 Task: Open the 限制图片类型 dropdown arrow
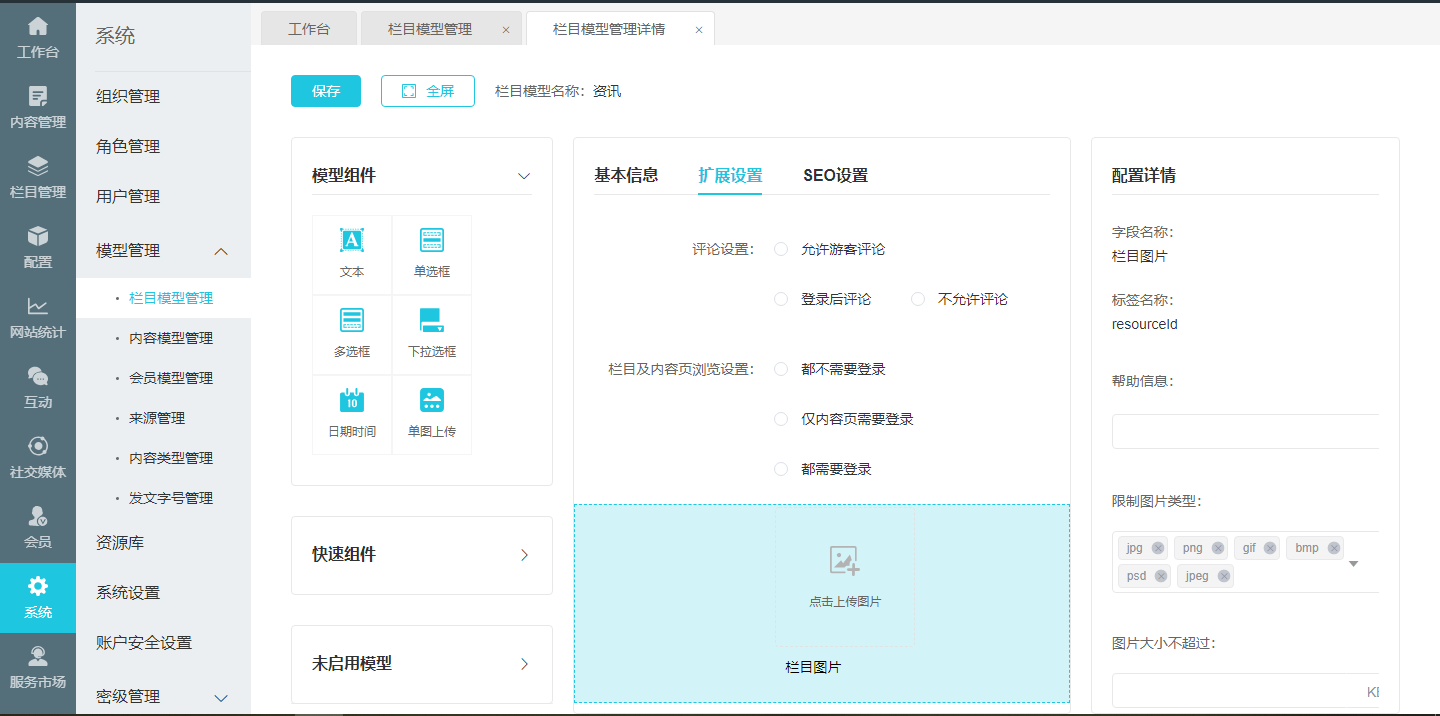coord(1353,564)
